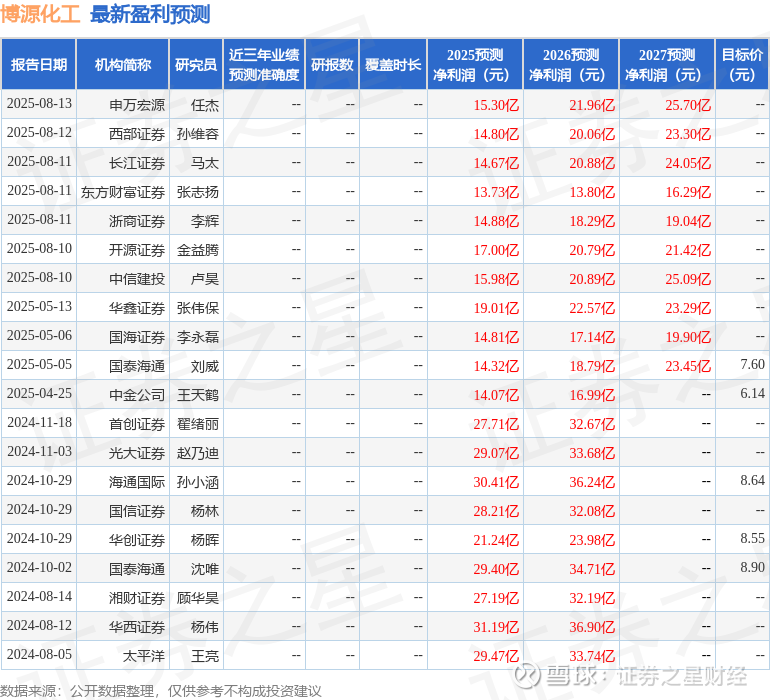Click target price 7.60
The width and height of the screenshot is (770, 700).
pyautogui.click(x=752, y=364)
